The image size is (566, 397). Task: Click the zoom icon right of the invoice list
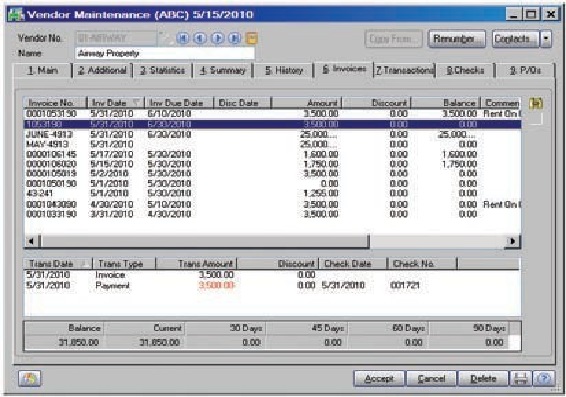536,104
